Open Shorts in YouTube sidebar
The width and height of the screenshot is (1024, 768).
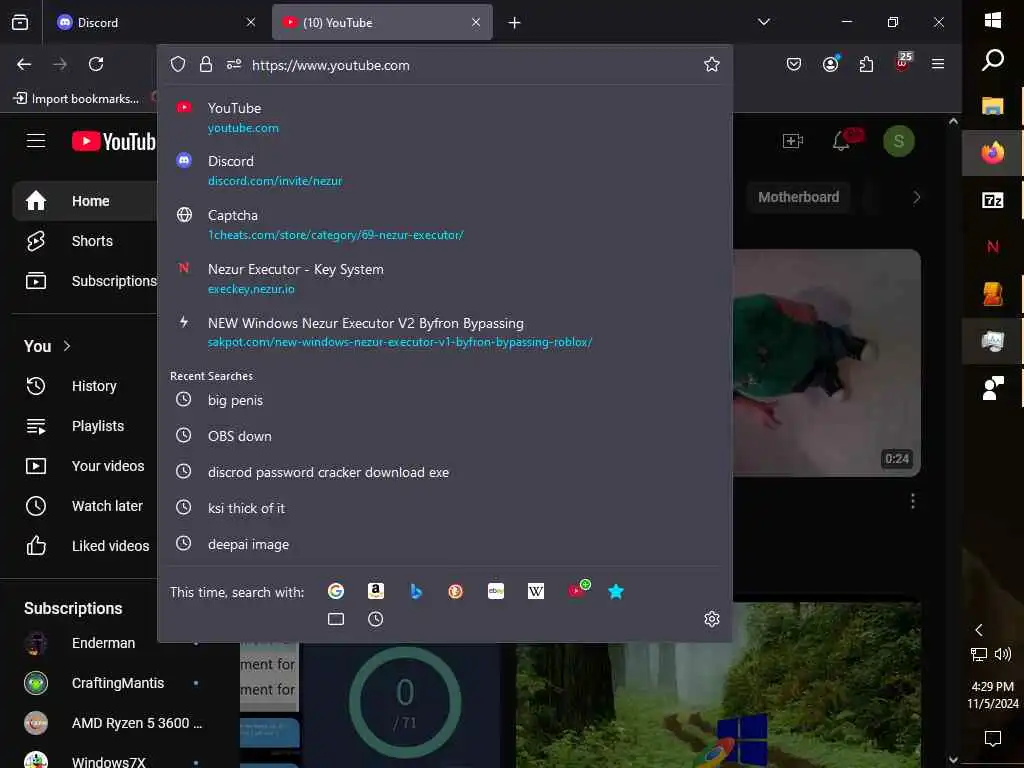tap(85, 241)
